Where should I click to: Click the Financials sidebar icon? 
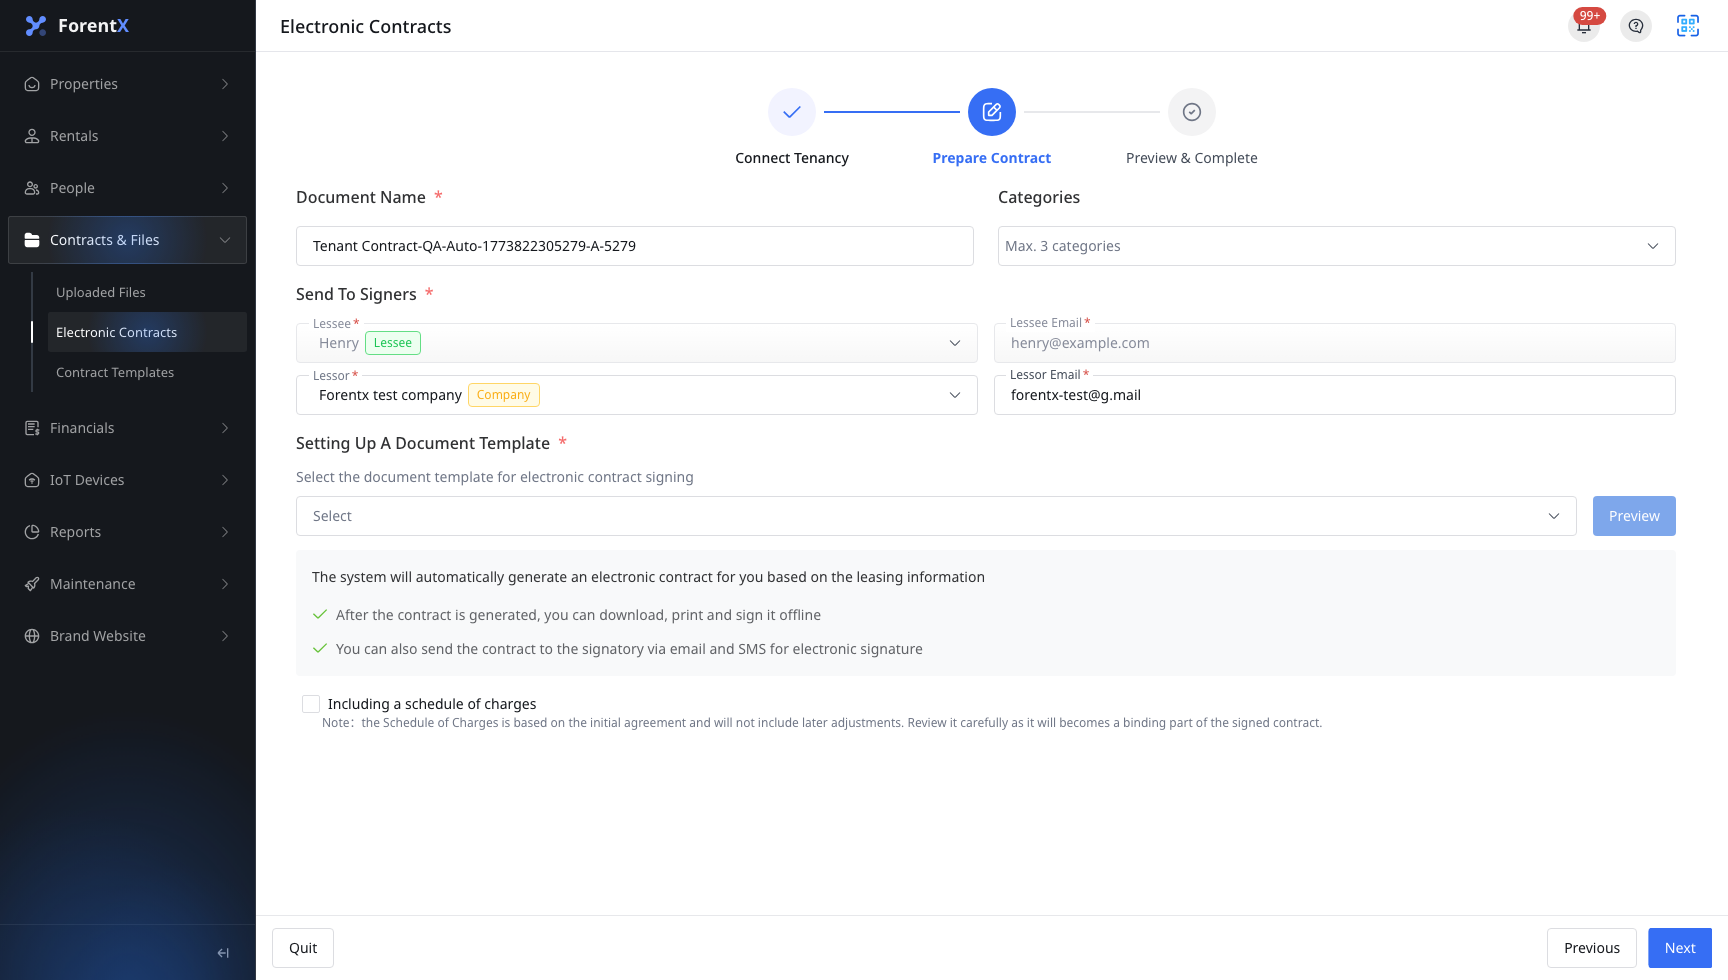[x=32, y=428]
